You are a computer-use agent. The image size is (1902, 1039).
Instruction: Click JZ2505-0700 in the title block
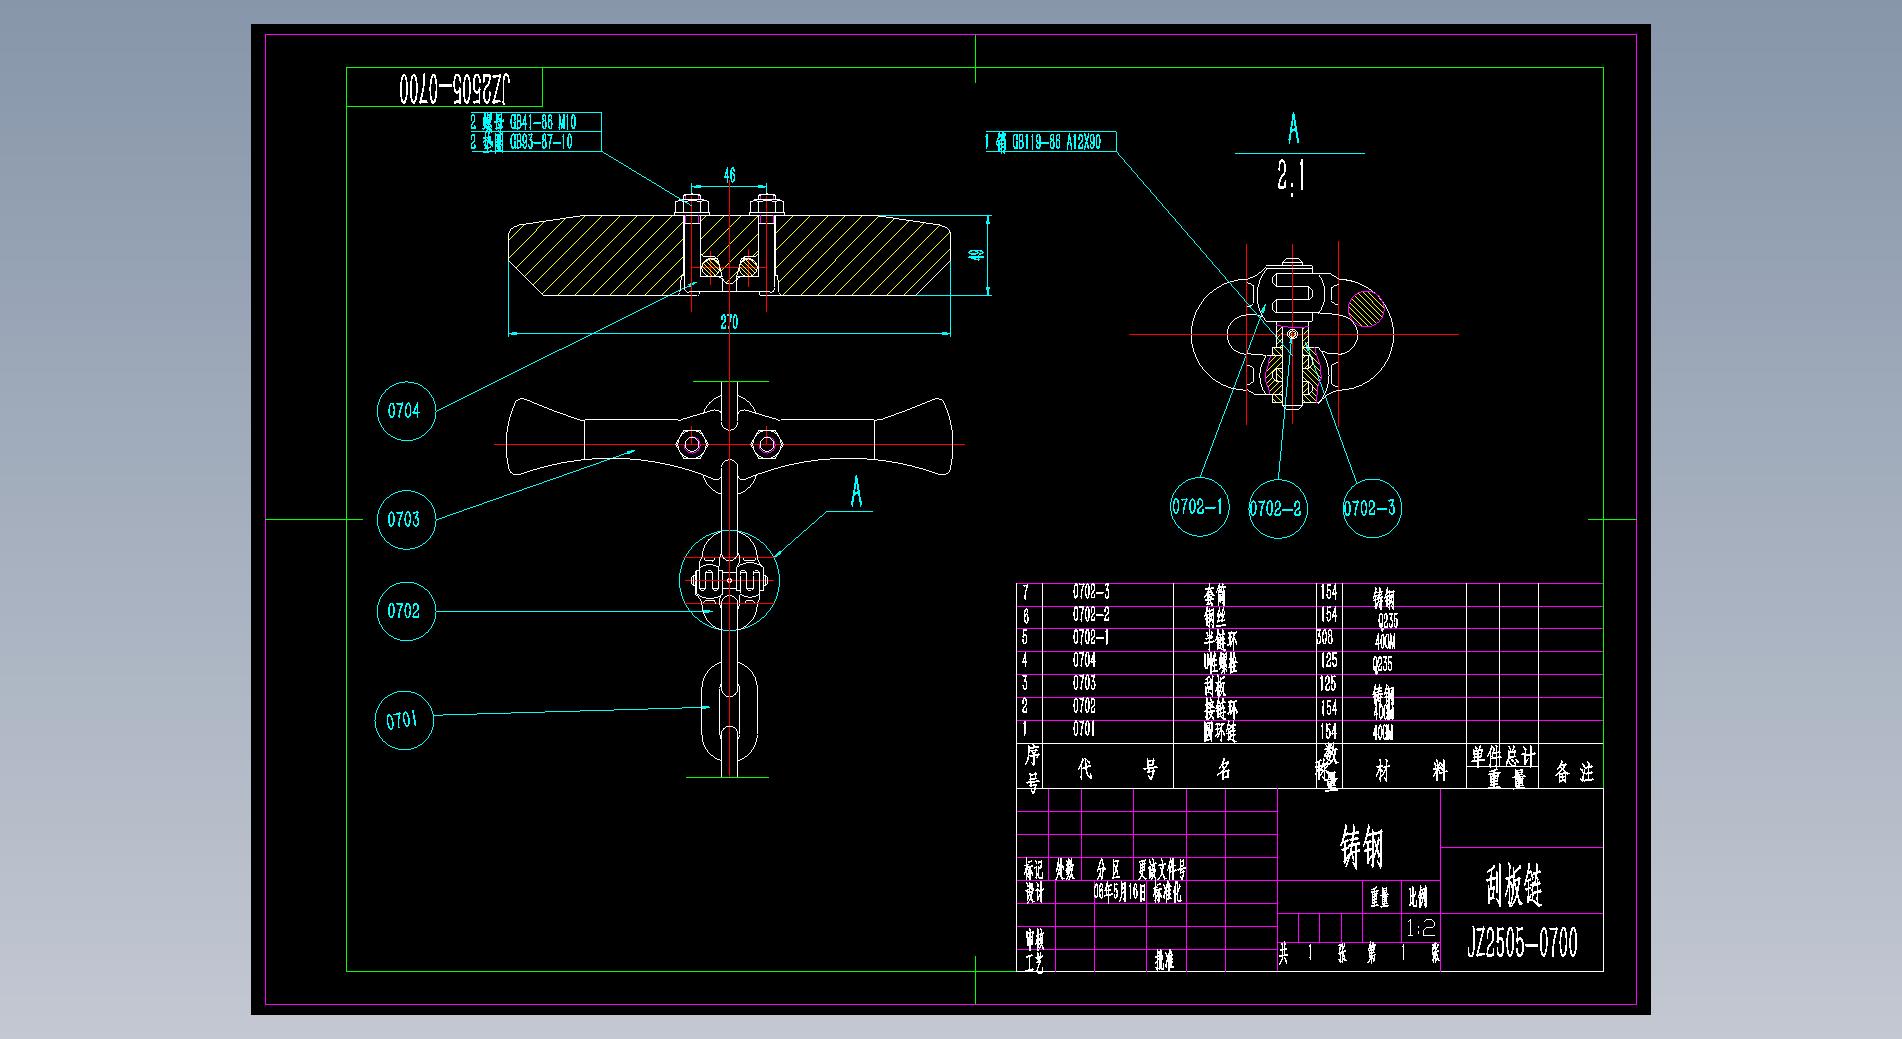[x=1522, y=942]
